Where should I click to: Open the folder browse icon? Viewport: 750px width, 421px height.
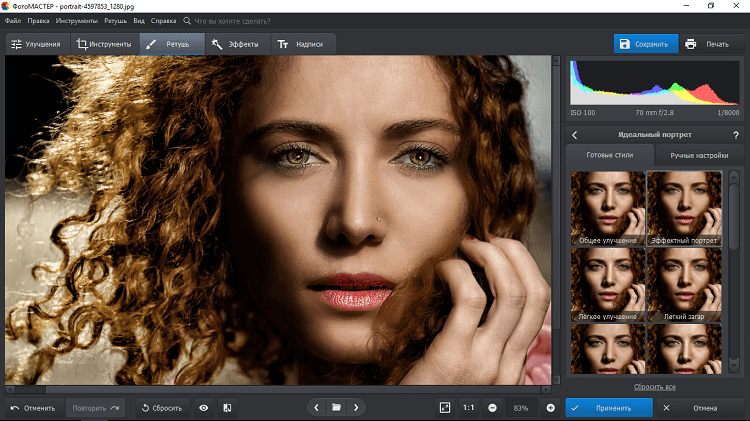(336, 408)
